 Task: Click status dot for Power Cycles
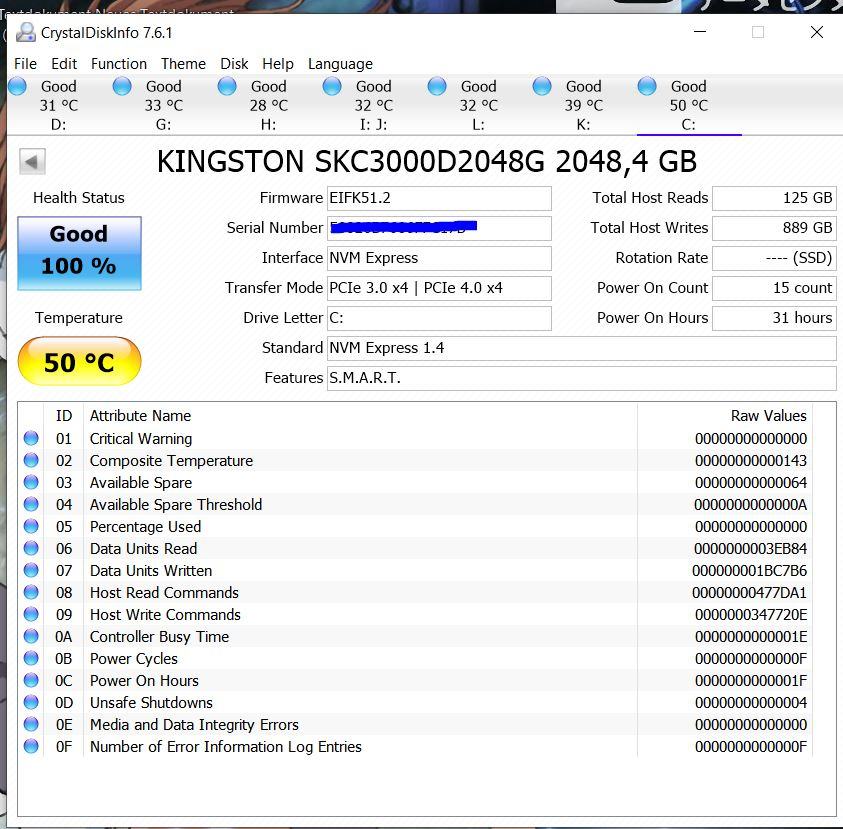point(31,658)
